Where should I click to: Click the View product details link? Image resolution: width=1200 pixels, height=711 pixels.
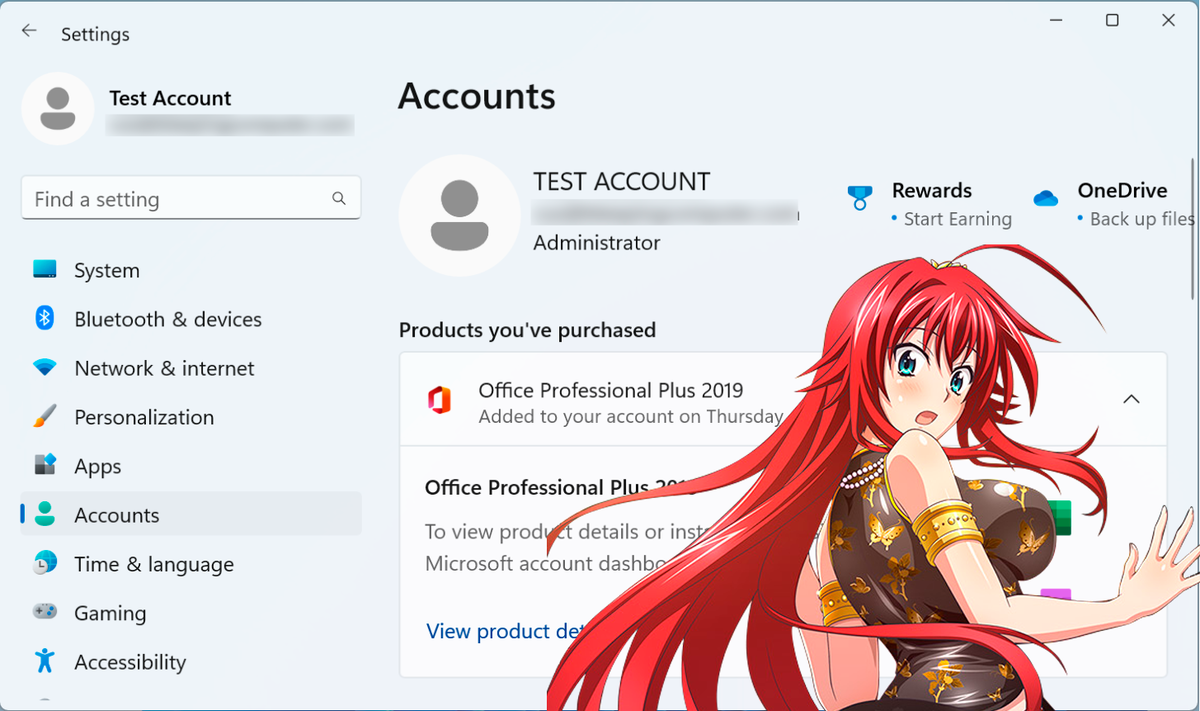click(x=506, y=631)
